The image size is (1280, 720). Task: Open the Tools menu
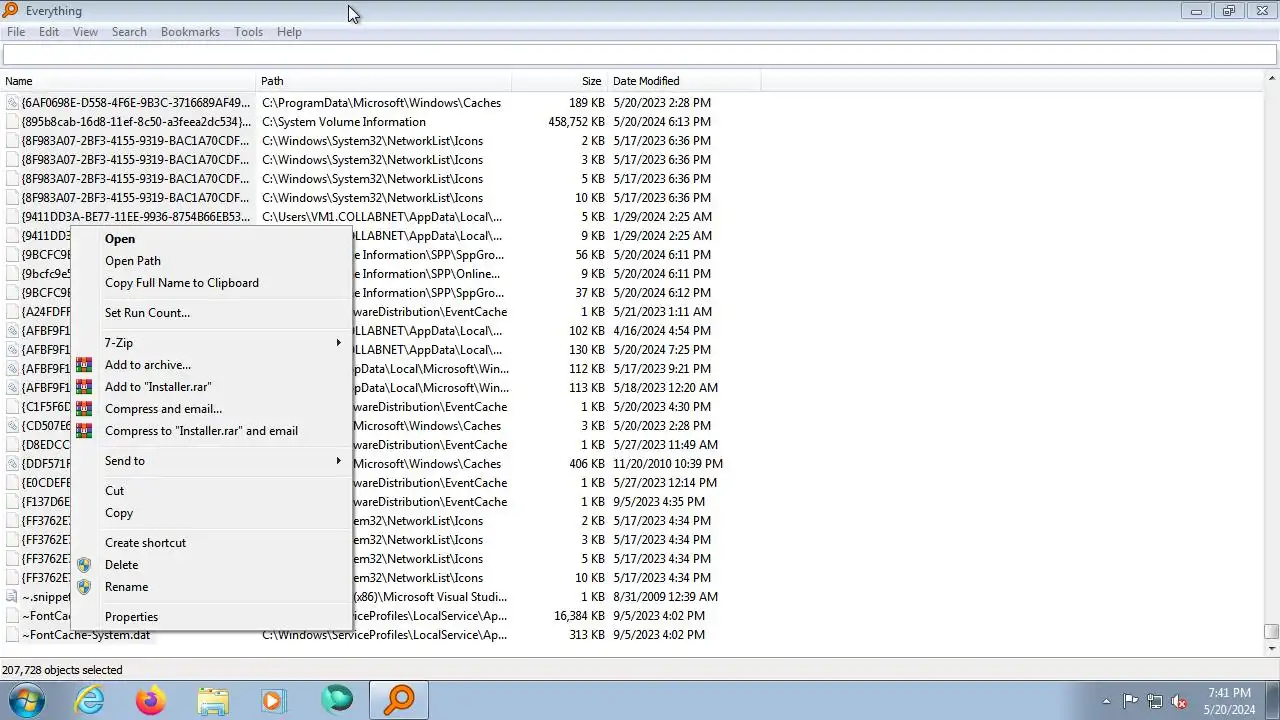[x=248, y=32]
